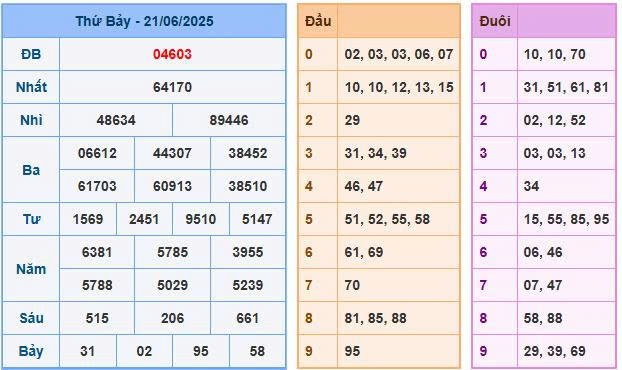The width and height of the screenshot is (622, 370).
Task: Select the Tư number 1569
Action: coord(88,219)
